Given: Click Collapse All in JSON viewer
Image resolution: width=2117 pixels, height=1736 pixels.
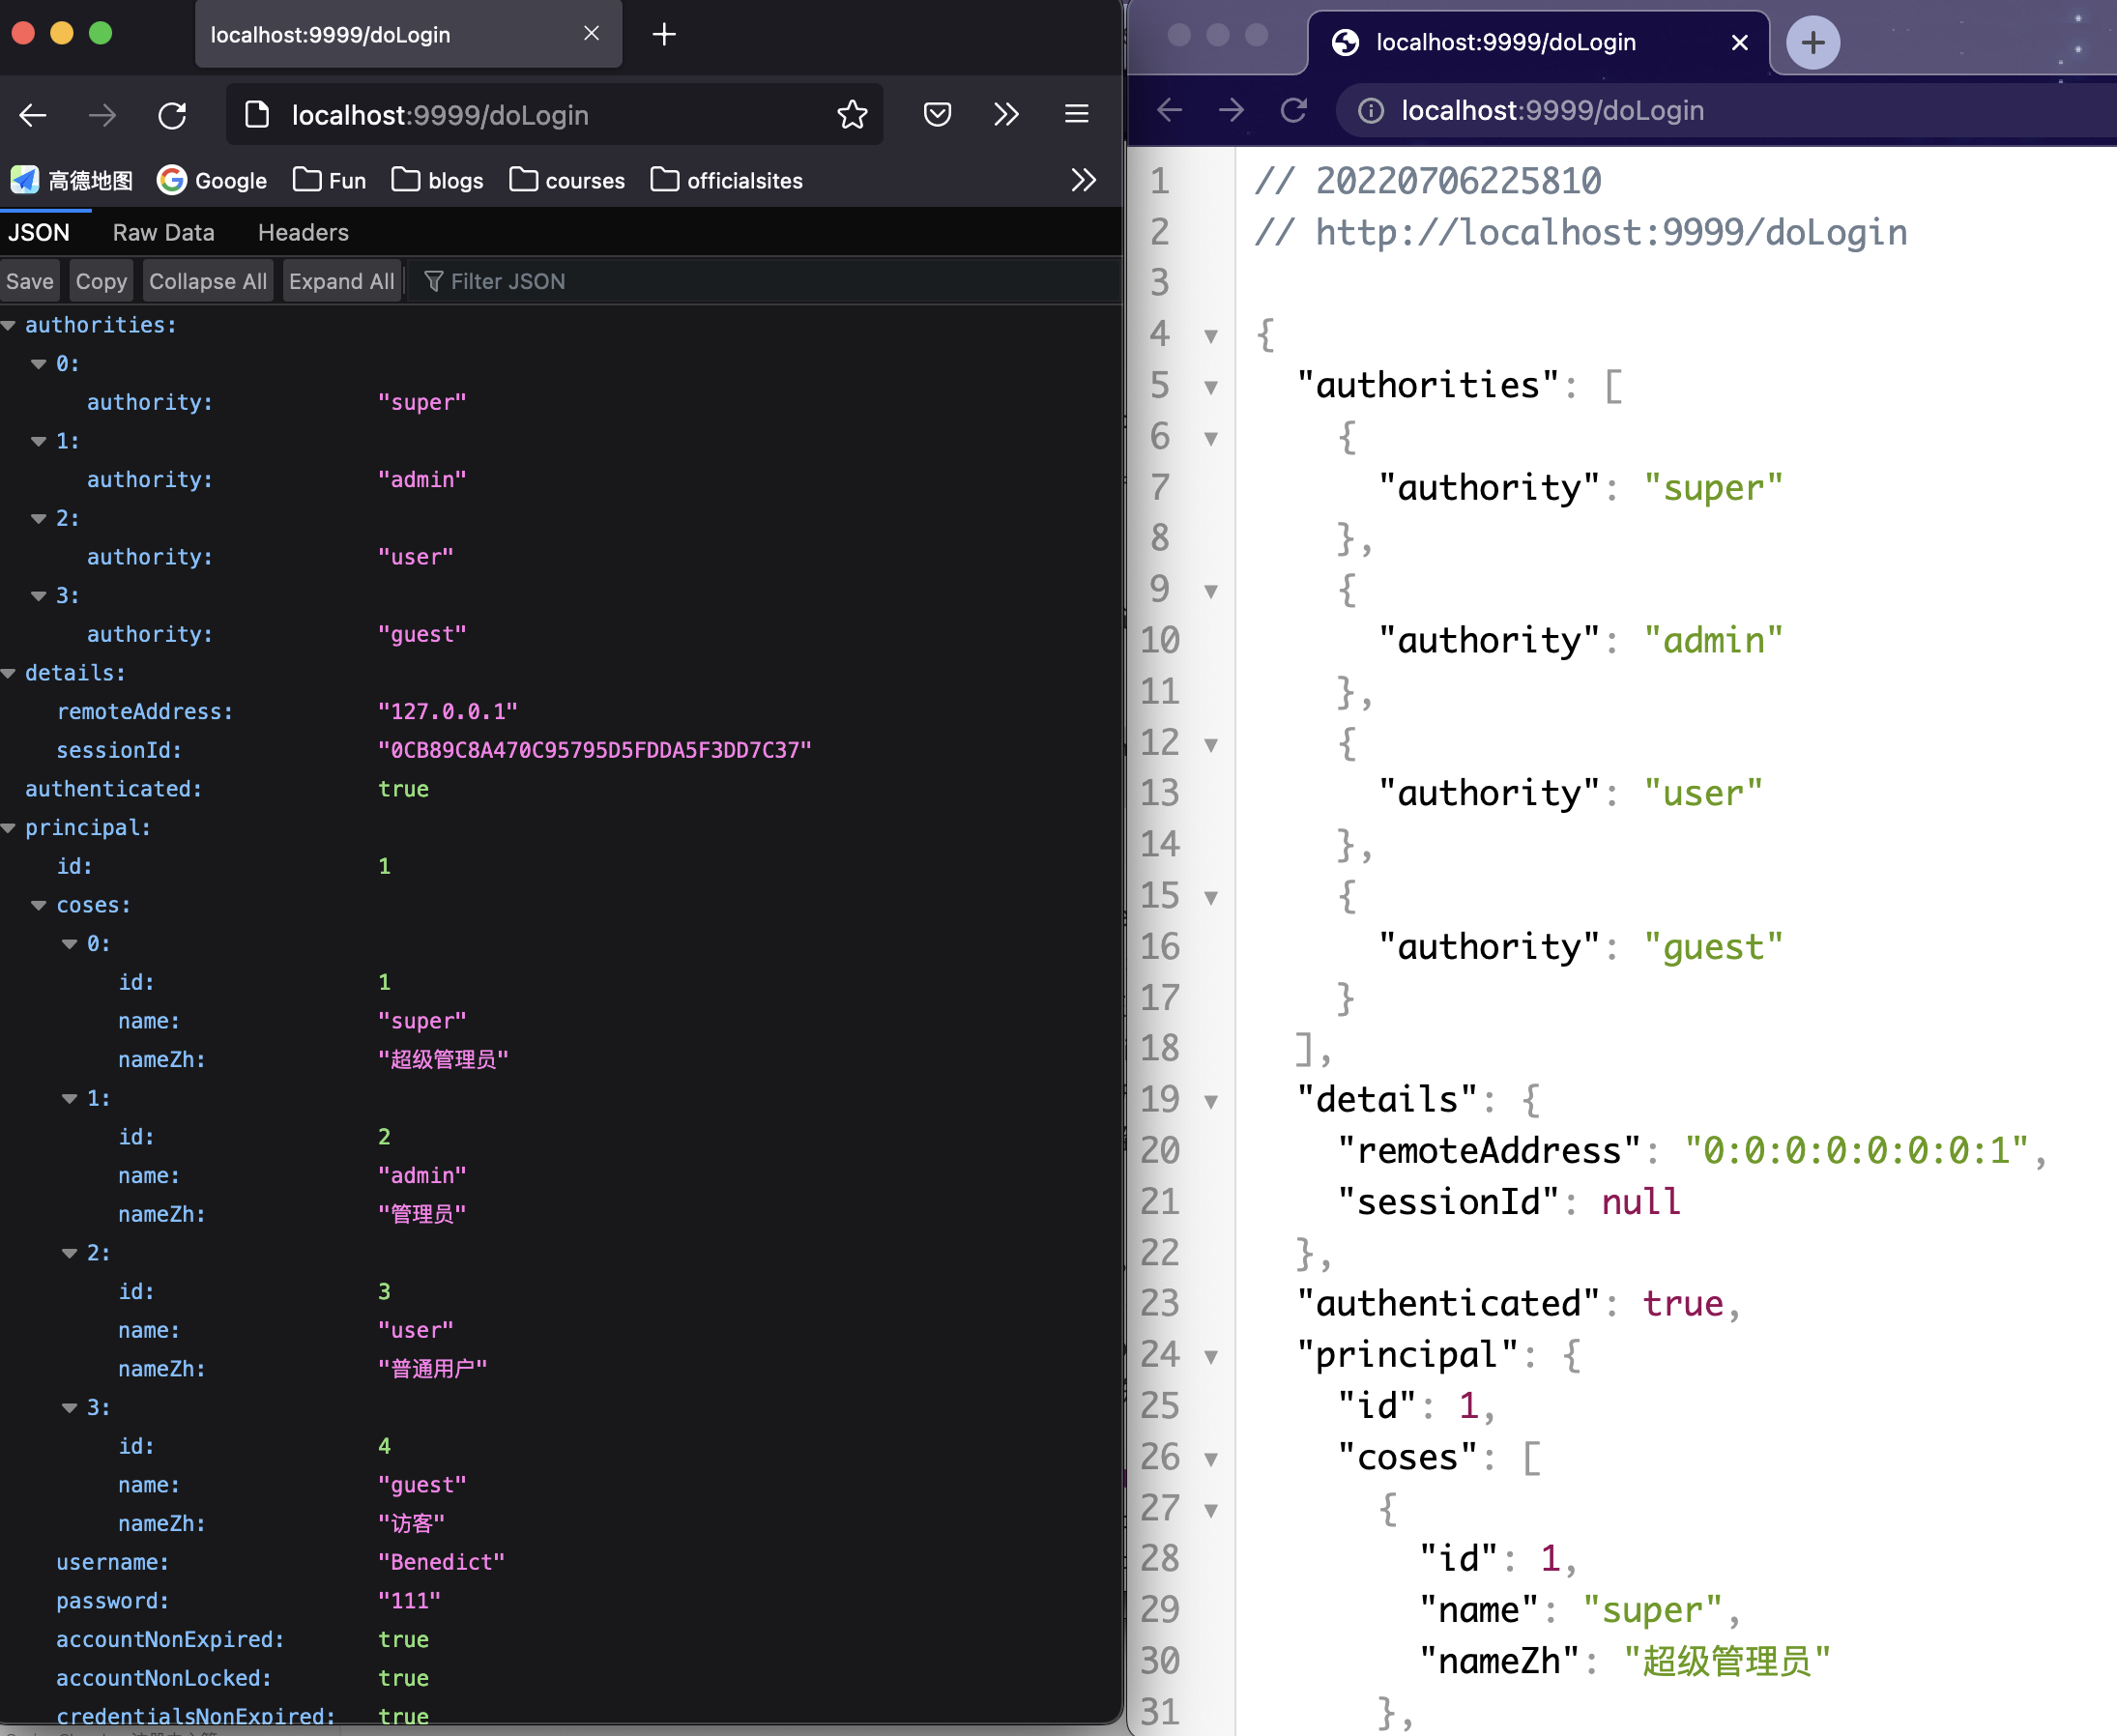Looking at the screenshot, I should (208, 282).
